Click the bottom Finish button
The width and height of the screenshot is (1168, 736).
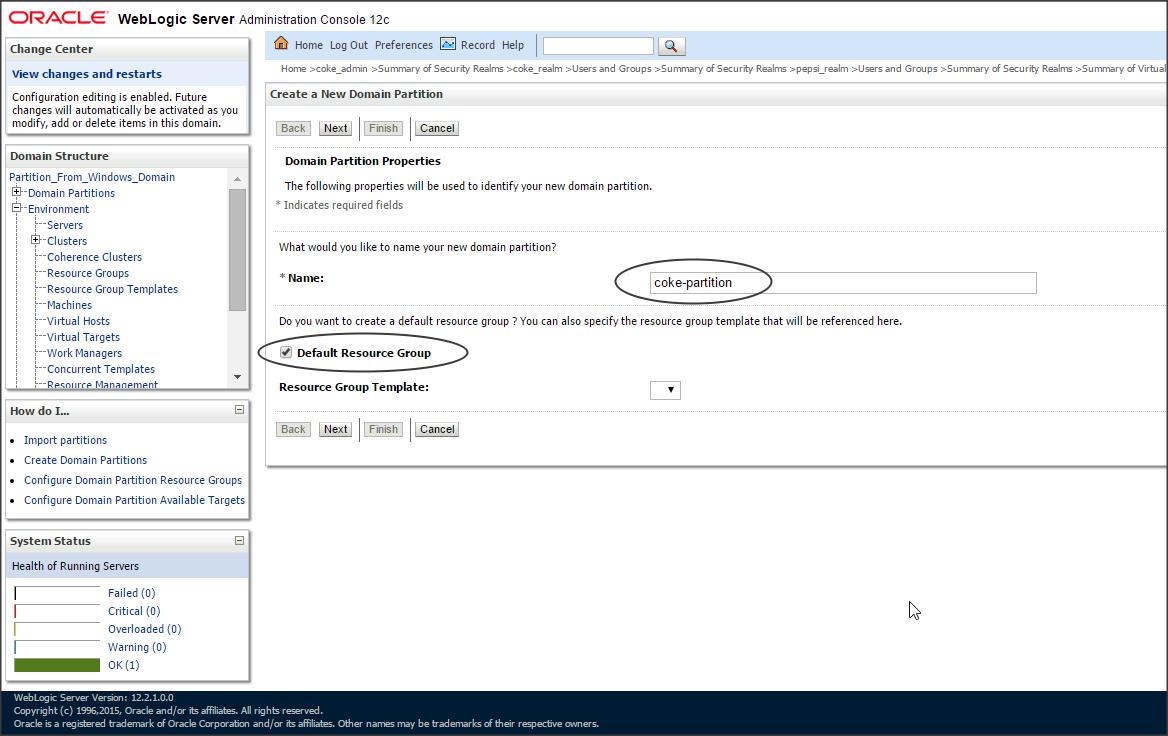[x=384, y=429]
